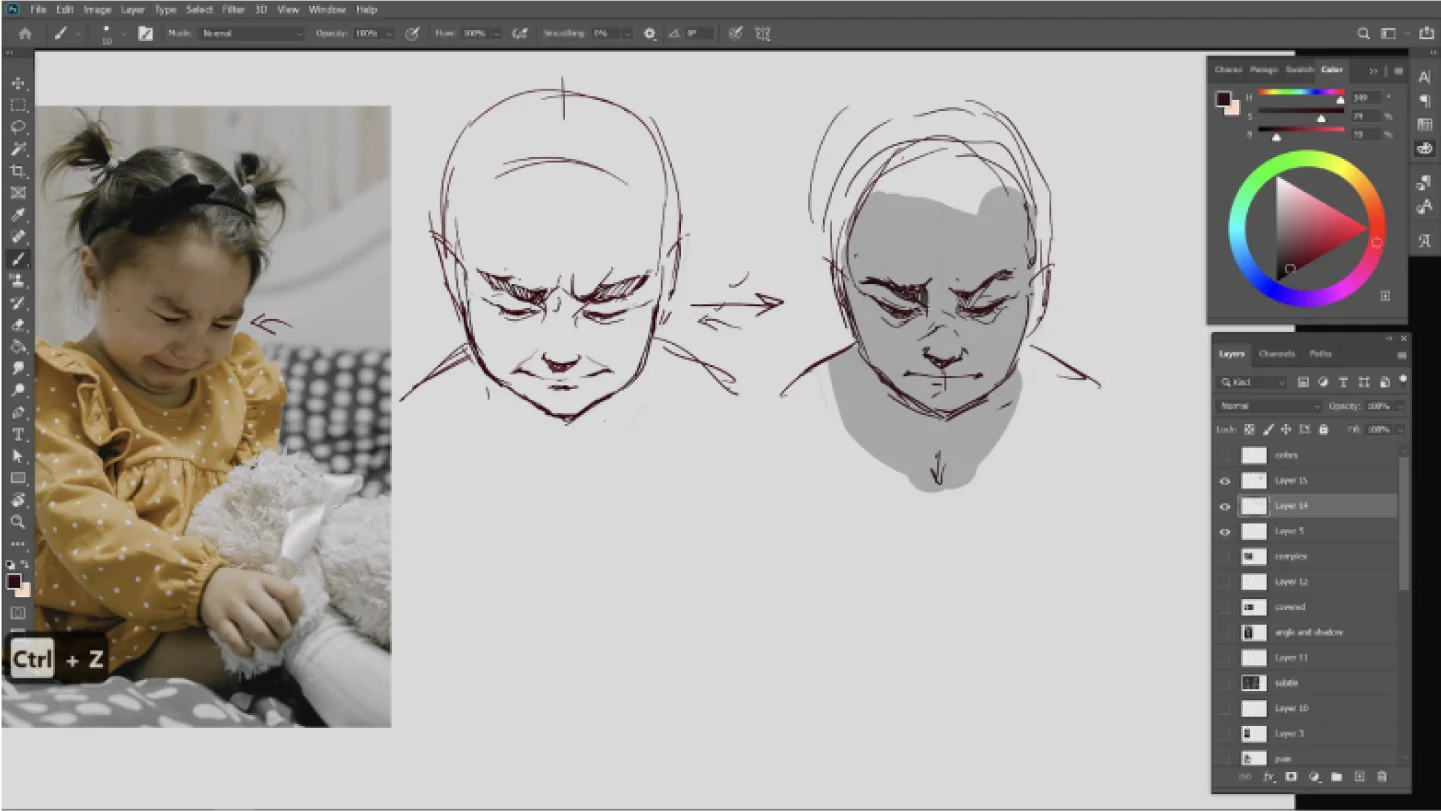Click the share icon at top right
This screenshot has height=811, width=1441.
coord(1426,33)
